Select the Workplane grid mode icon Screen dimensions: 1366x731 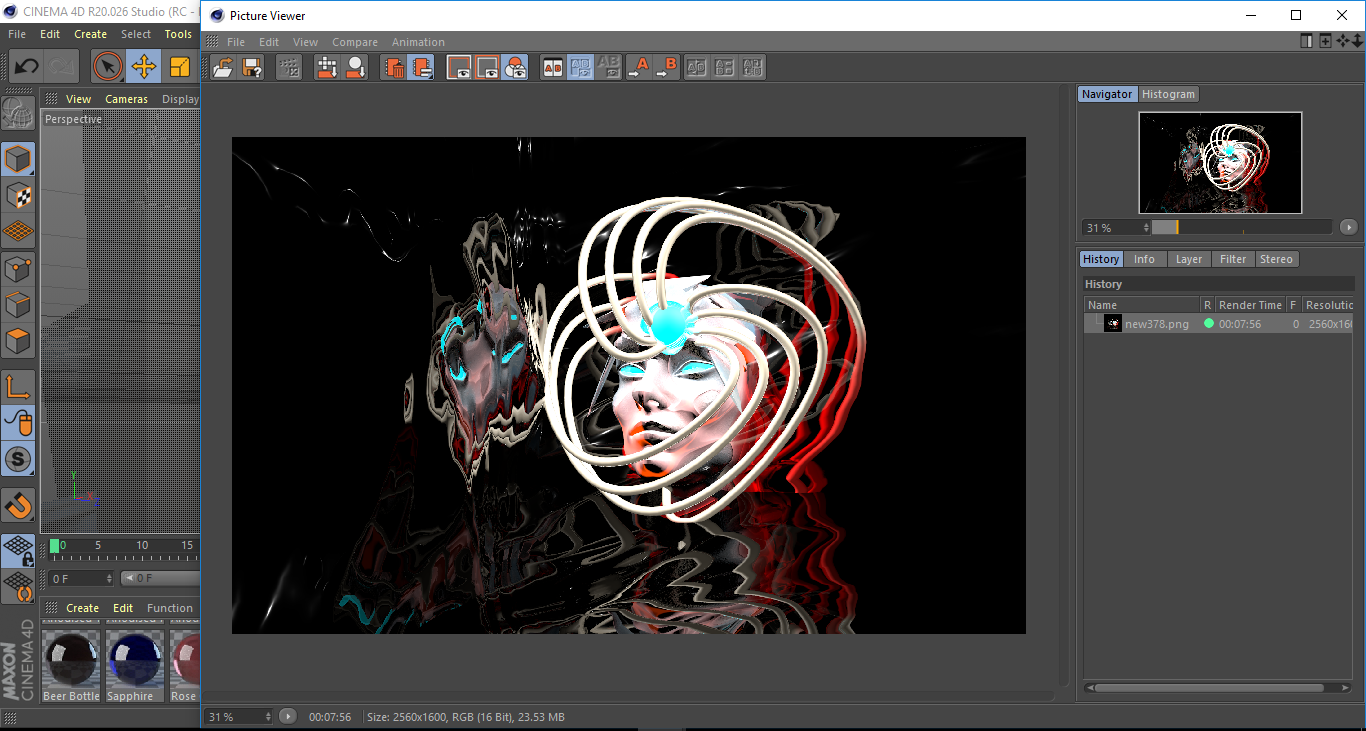pyautogui.click(x=18, y=231)
